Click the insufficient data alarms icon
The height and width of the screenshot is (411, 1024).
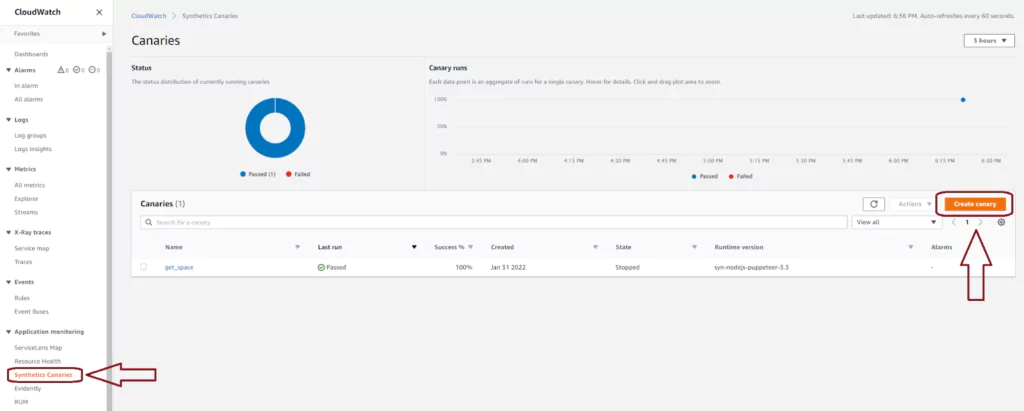[92, 70]
